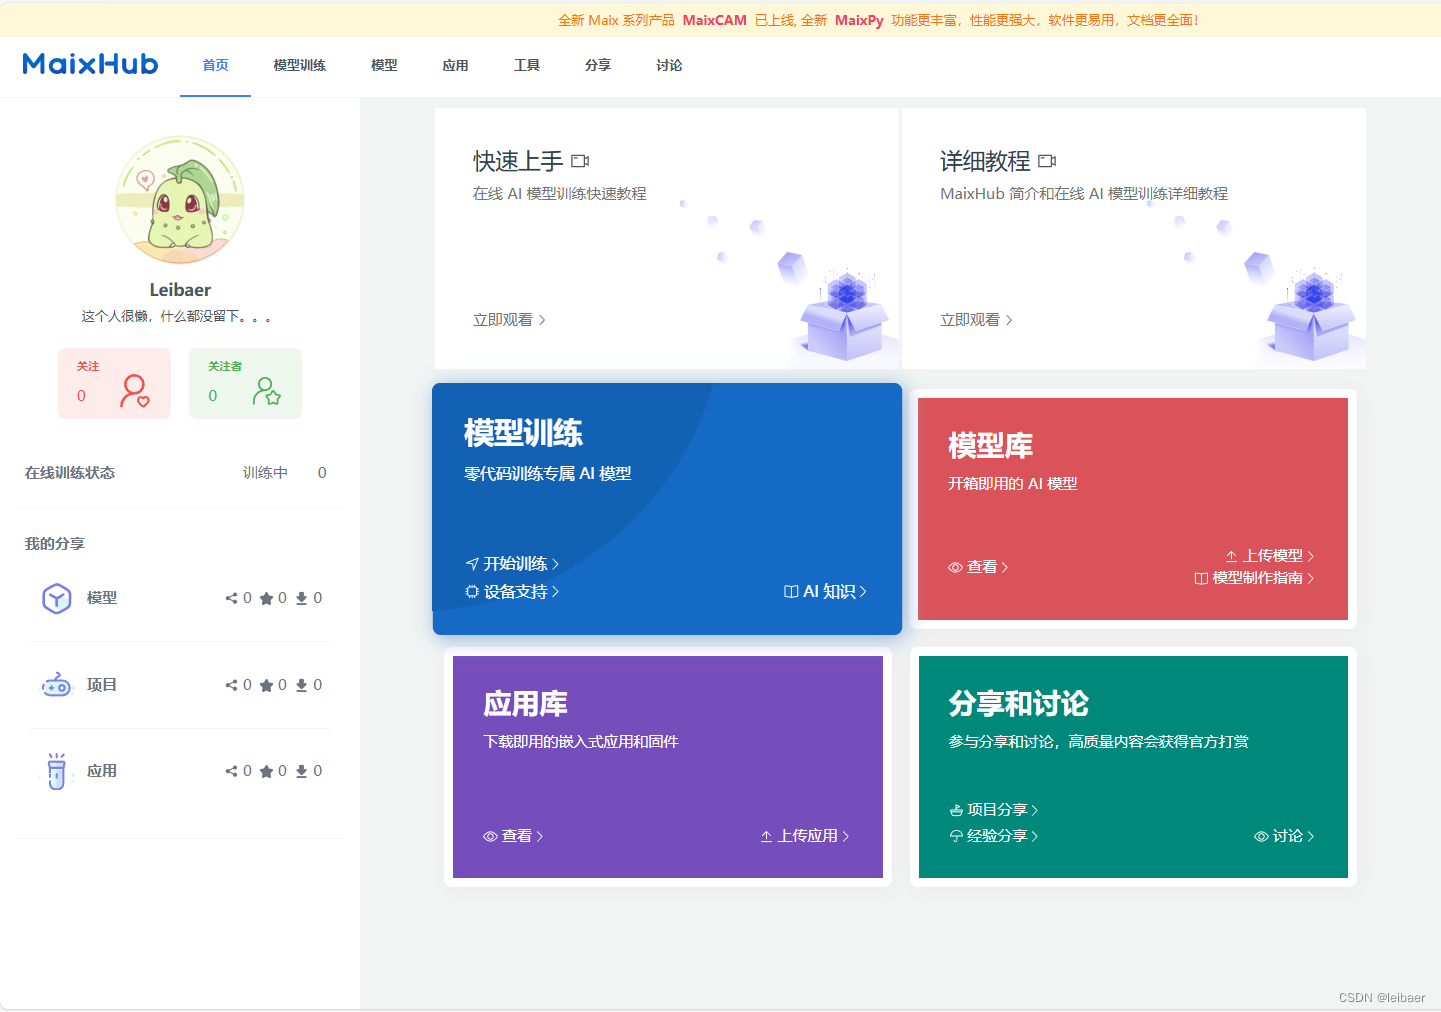Screen dimensions: 1441x1012
Task: Click 经验分享 in 分享和讨论 card
Action: click(x=994, y=836)
